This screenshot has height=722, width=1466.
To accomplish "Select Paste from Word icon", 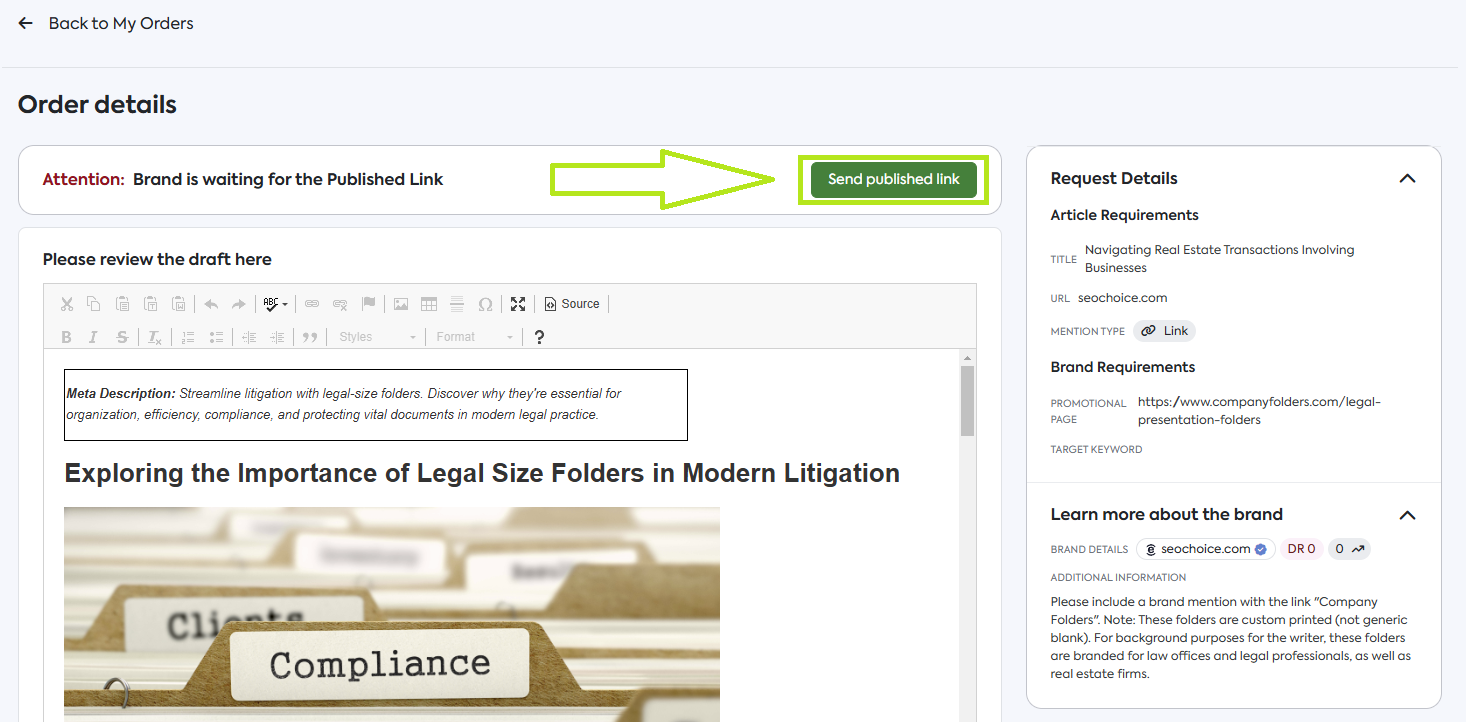I will [x=178, y=304].
